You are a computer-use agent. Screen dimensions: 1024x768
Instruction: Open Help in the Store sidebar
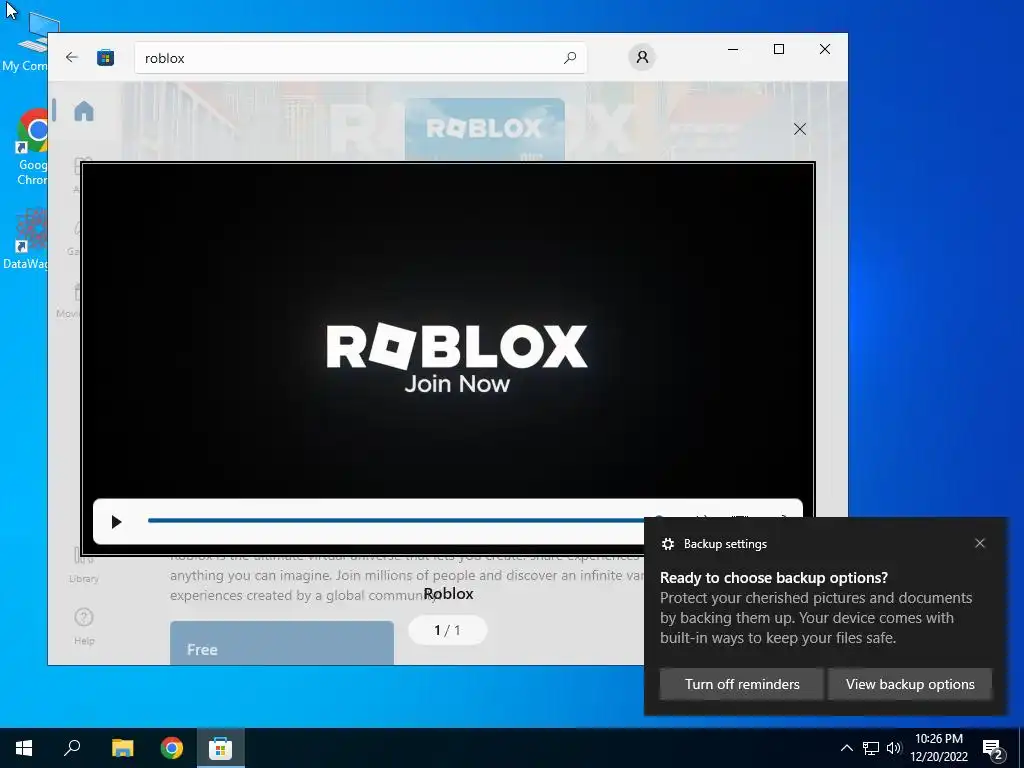point(84,626)
